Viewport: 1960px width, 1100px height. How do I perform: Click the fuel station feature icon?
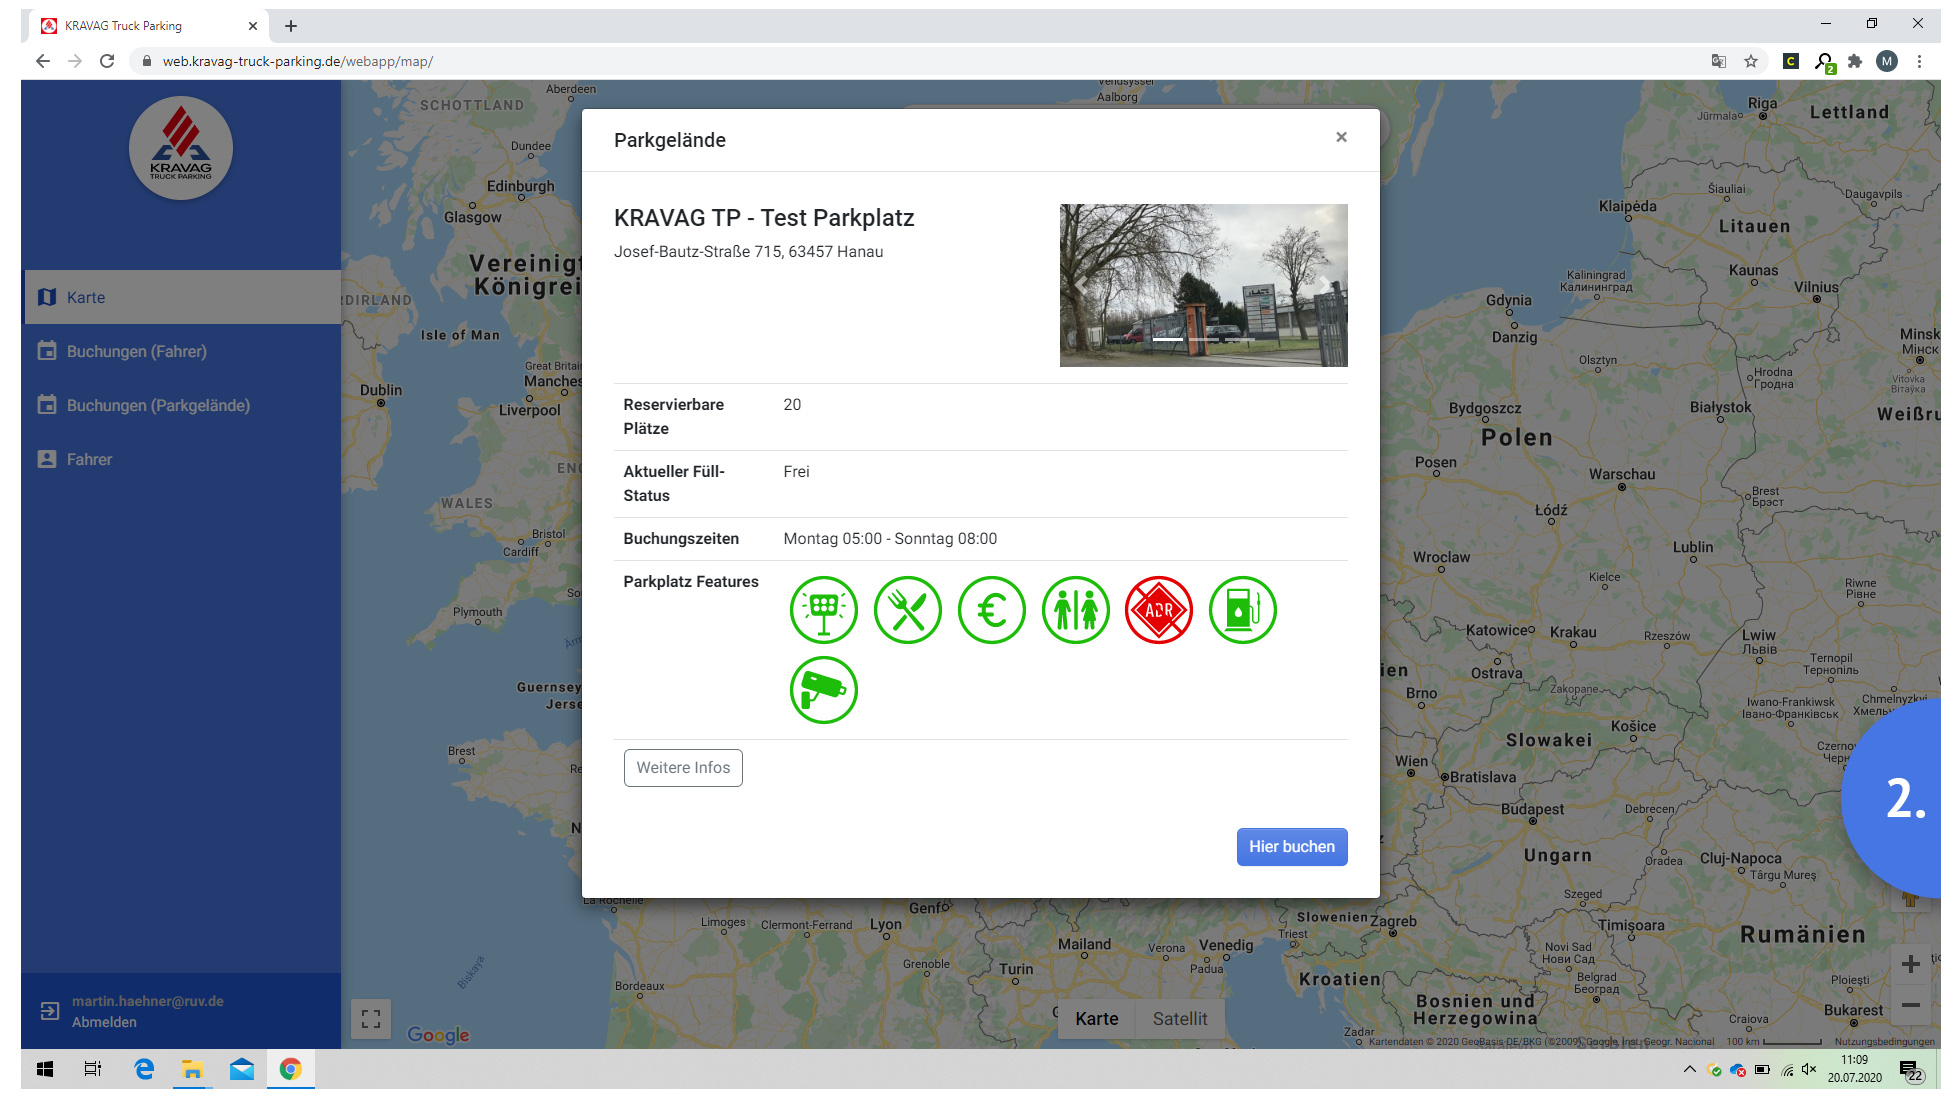[1242, 610]
